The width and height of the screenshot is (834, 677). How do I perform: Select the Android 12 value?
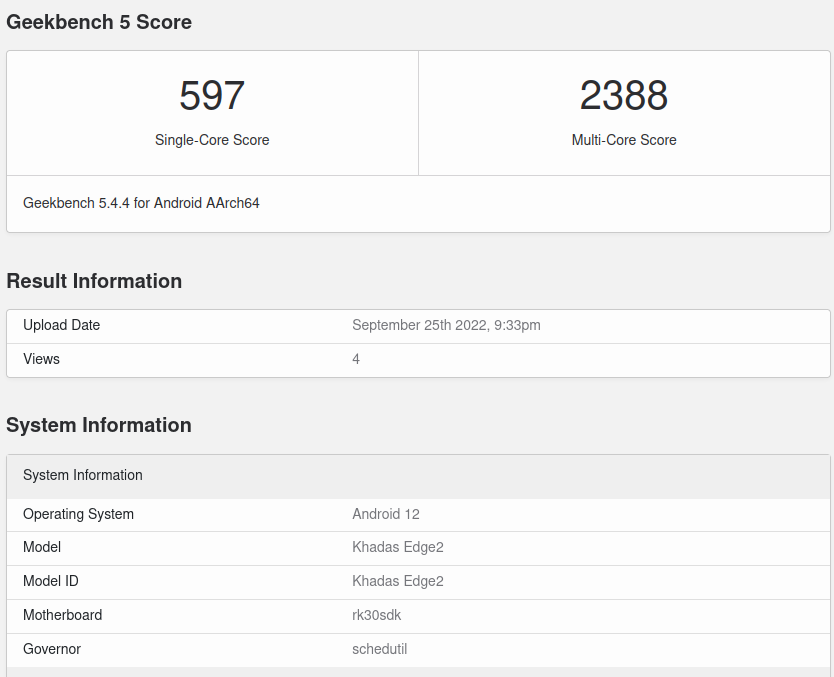click(386, 514)
